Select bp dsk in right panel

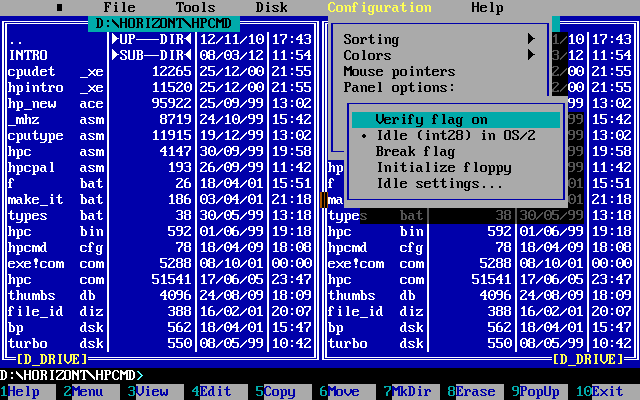(480, 328)
